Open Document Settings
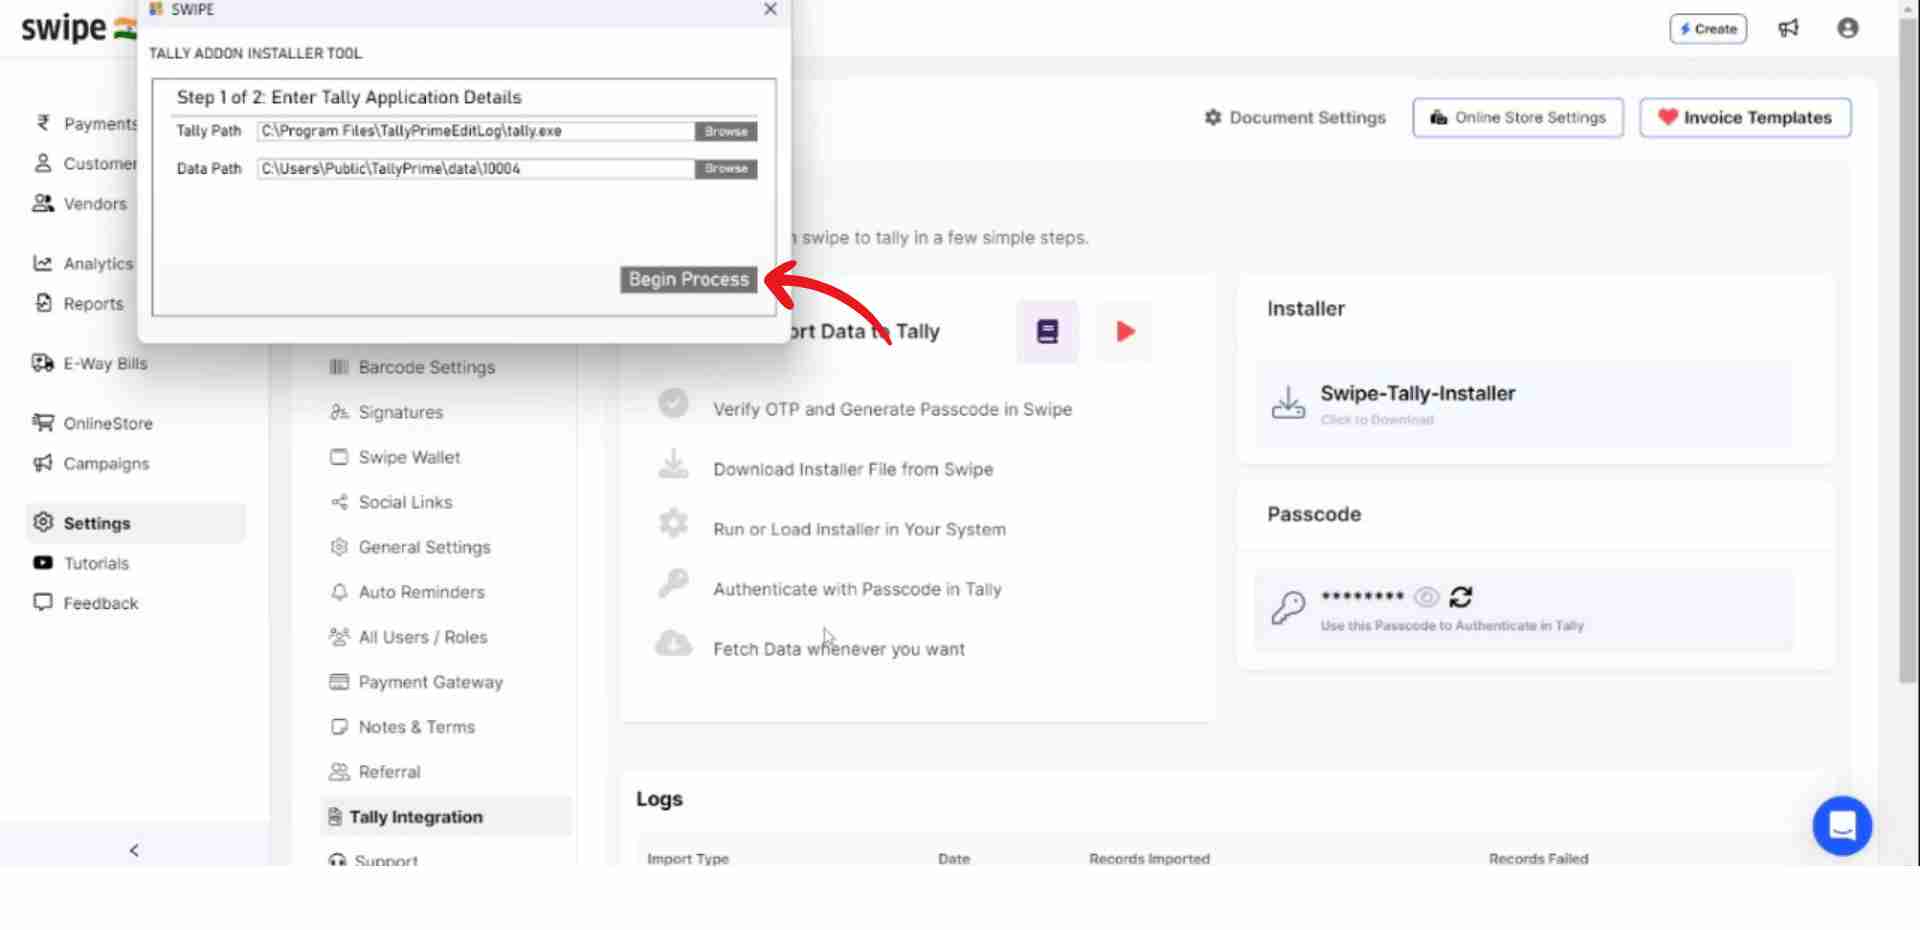This screenshot has width=1920, height=930. tap(1295, 117)
